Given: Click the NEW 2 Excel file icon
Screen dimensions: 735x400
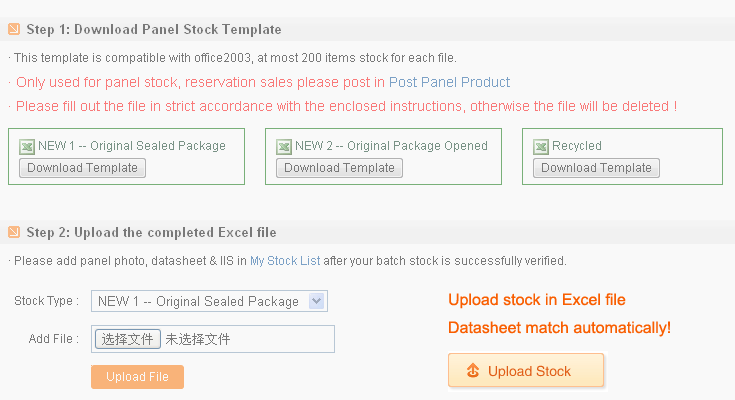Looking at the screenshot, I should (283, 146).
